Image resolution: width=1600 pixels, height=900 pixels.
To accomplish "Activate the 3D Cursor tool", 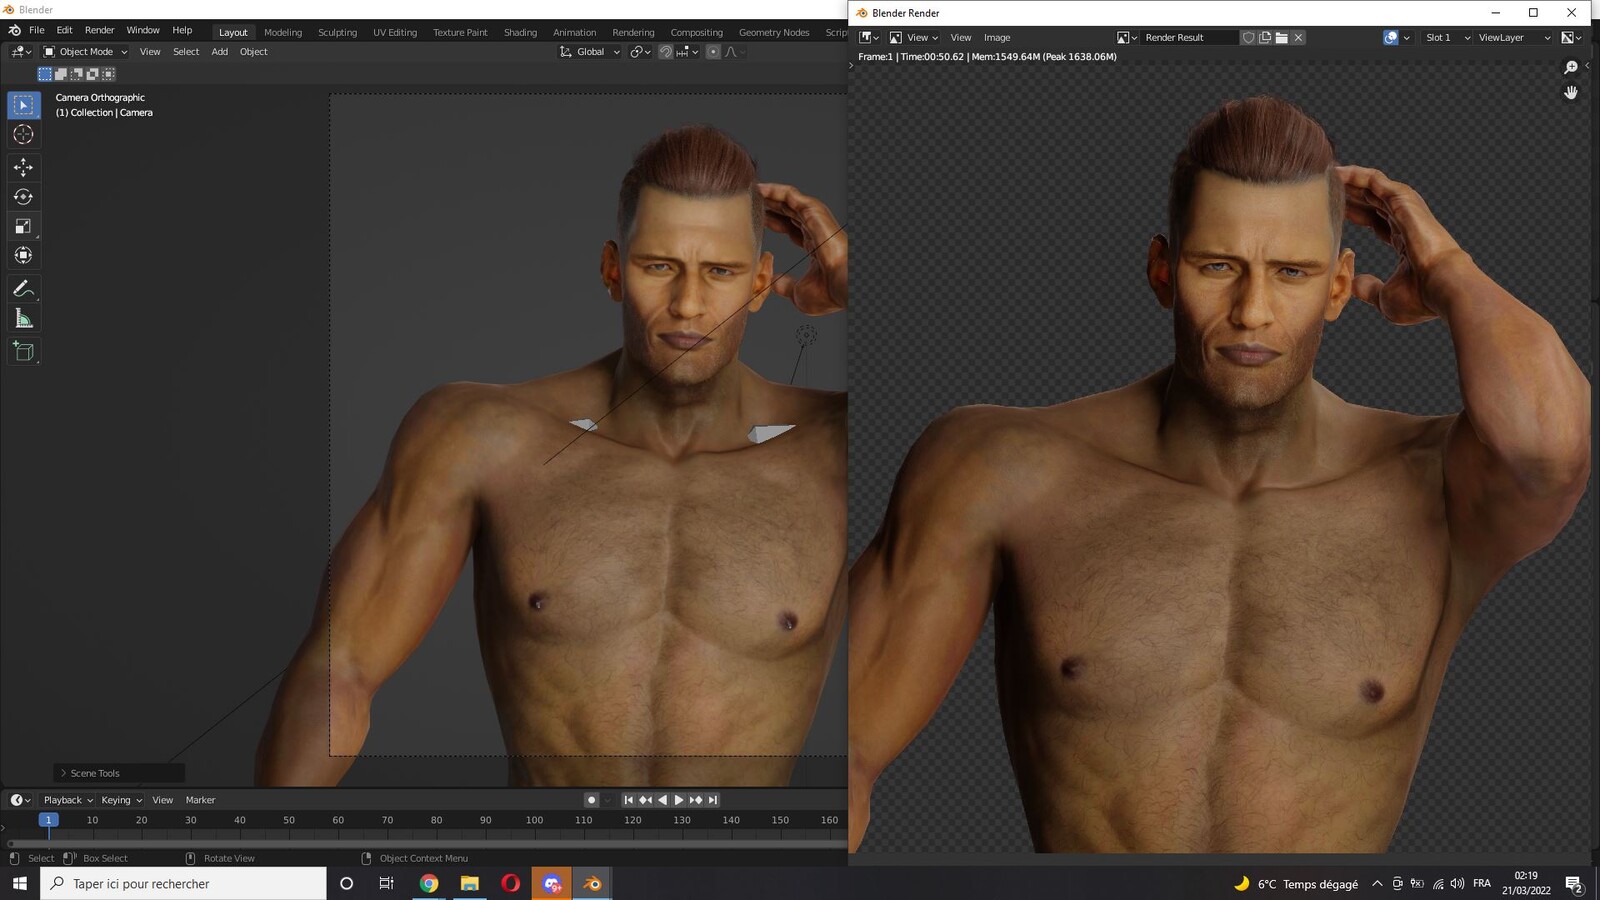I will 23,134.
